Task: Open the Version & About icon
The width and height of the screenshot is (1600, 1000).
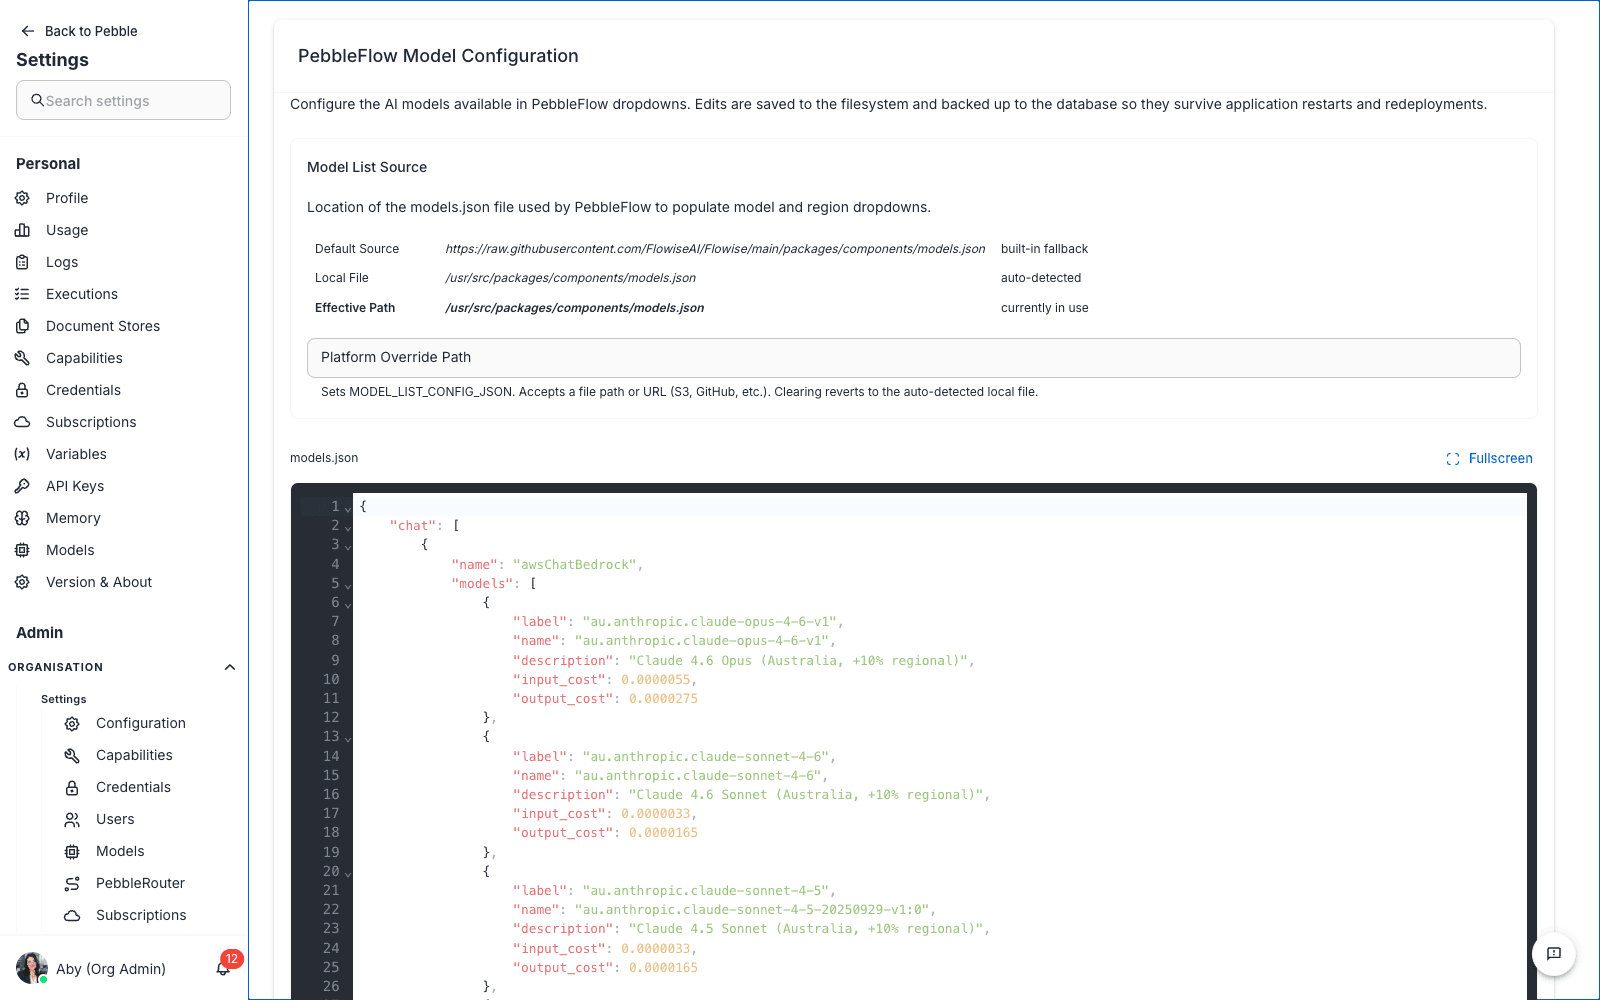Action: (x=22, y=582)
